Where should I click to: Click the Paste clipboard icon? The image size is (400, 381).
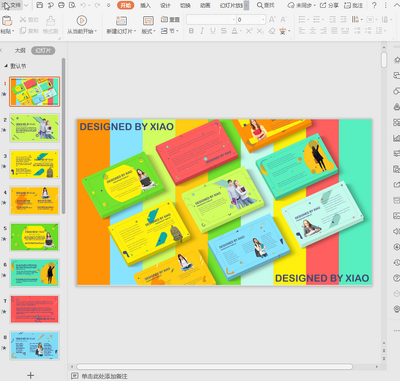pos(7,21)
